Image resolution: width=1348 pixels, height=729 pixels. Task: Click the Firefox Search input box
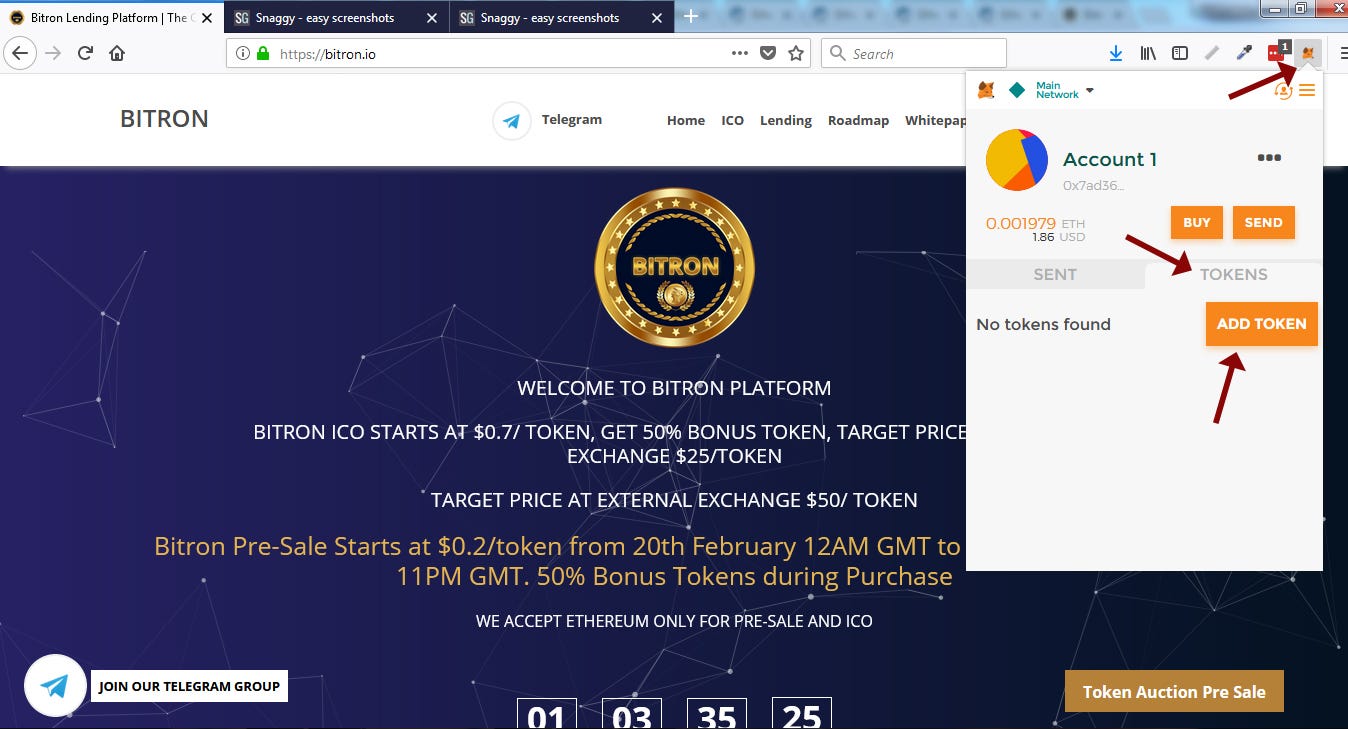[x=914, y=54]
